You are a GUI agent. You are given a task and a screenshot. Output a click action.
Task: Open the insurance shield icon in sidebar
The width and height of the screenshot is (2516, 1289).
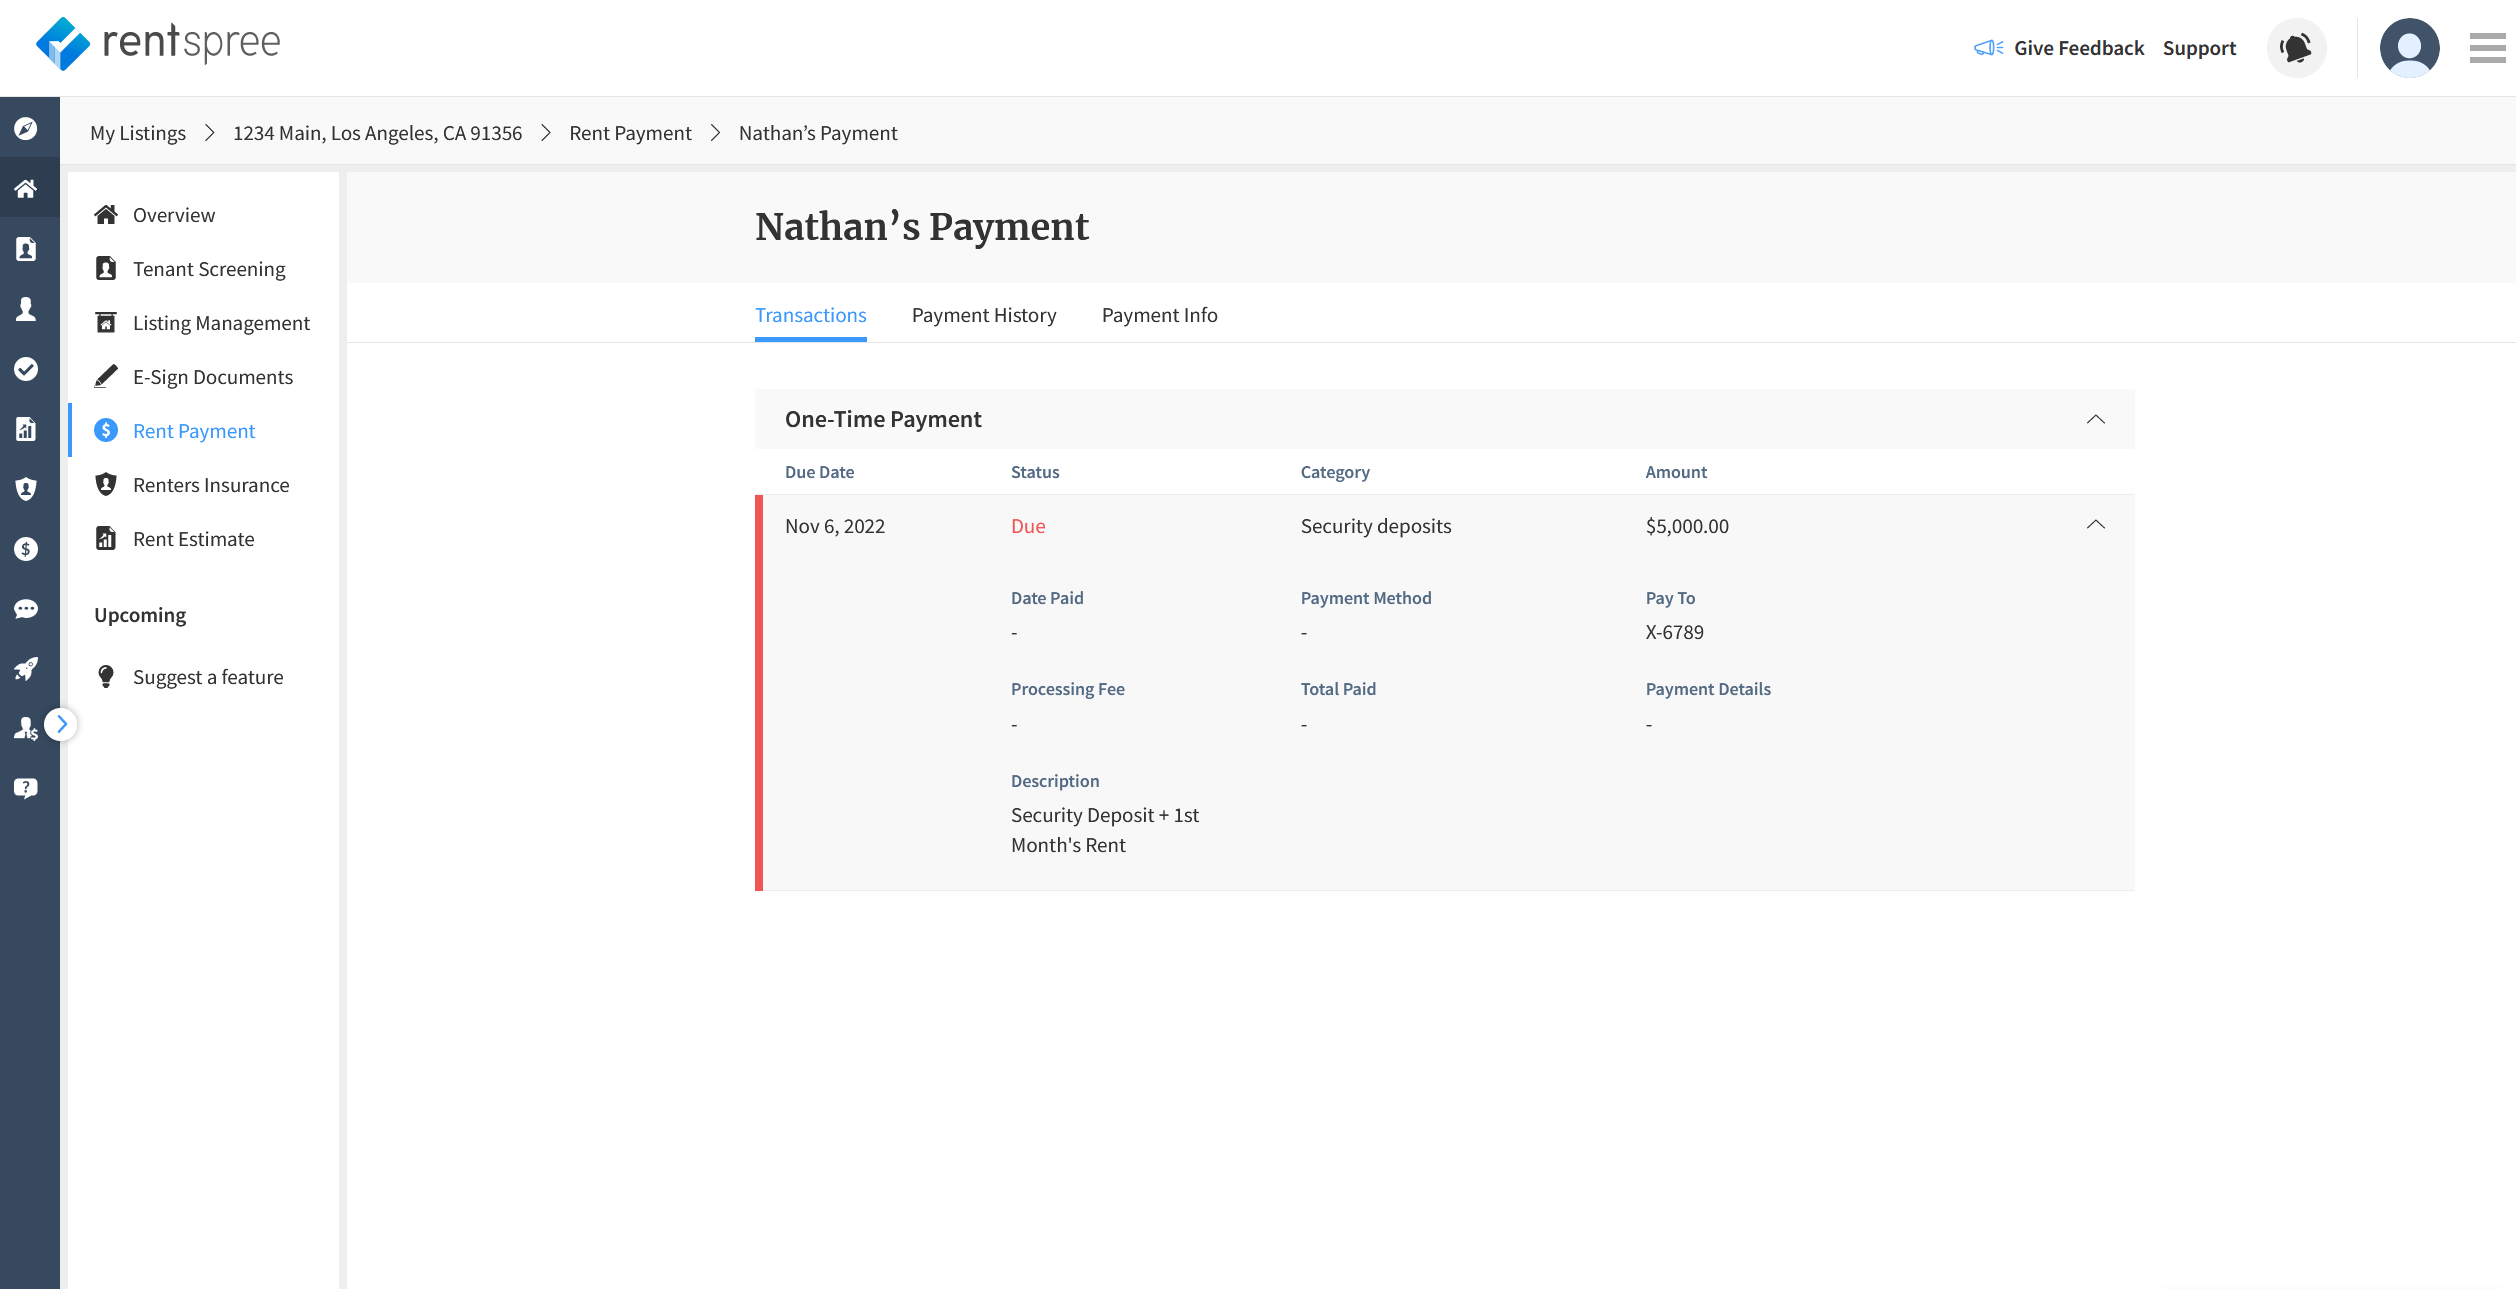(27, 488)
